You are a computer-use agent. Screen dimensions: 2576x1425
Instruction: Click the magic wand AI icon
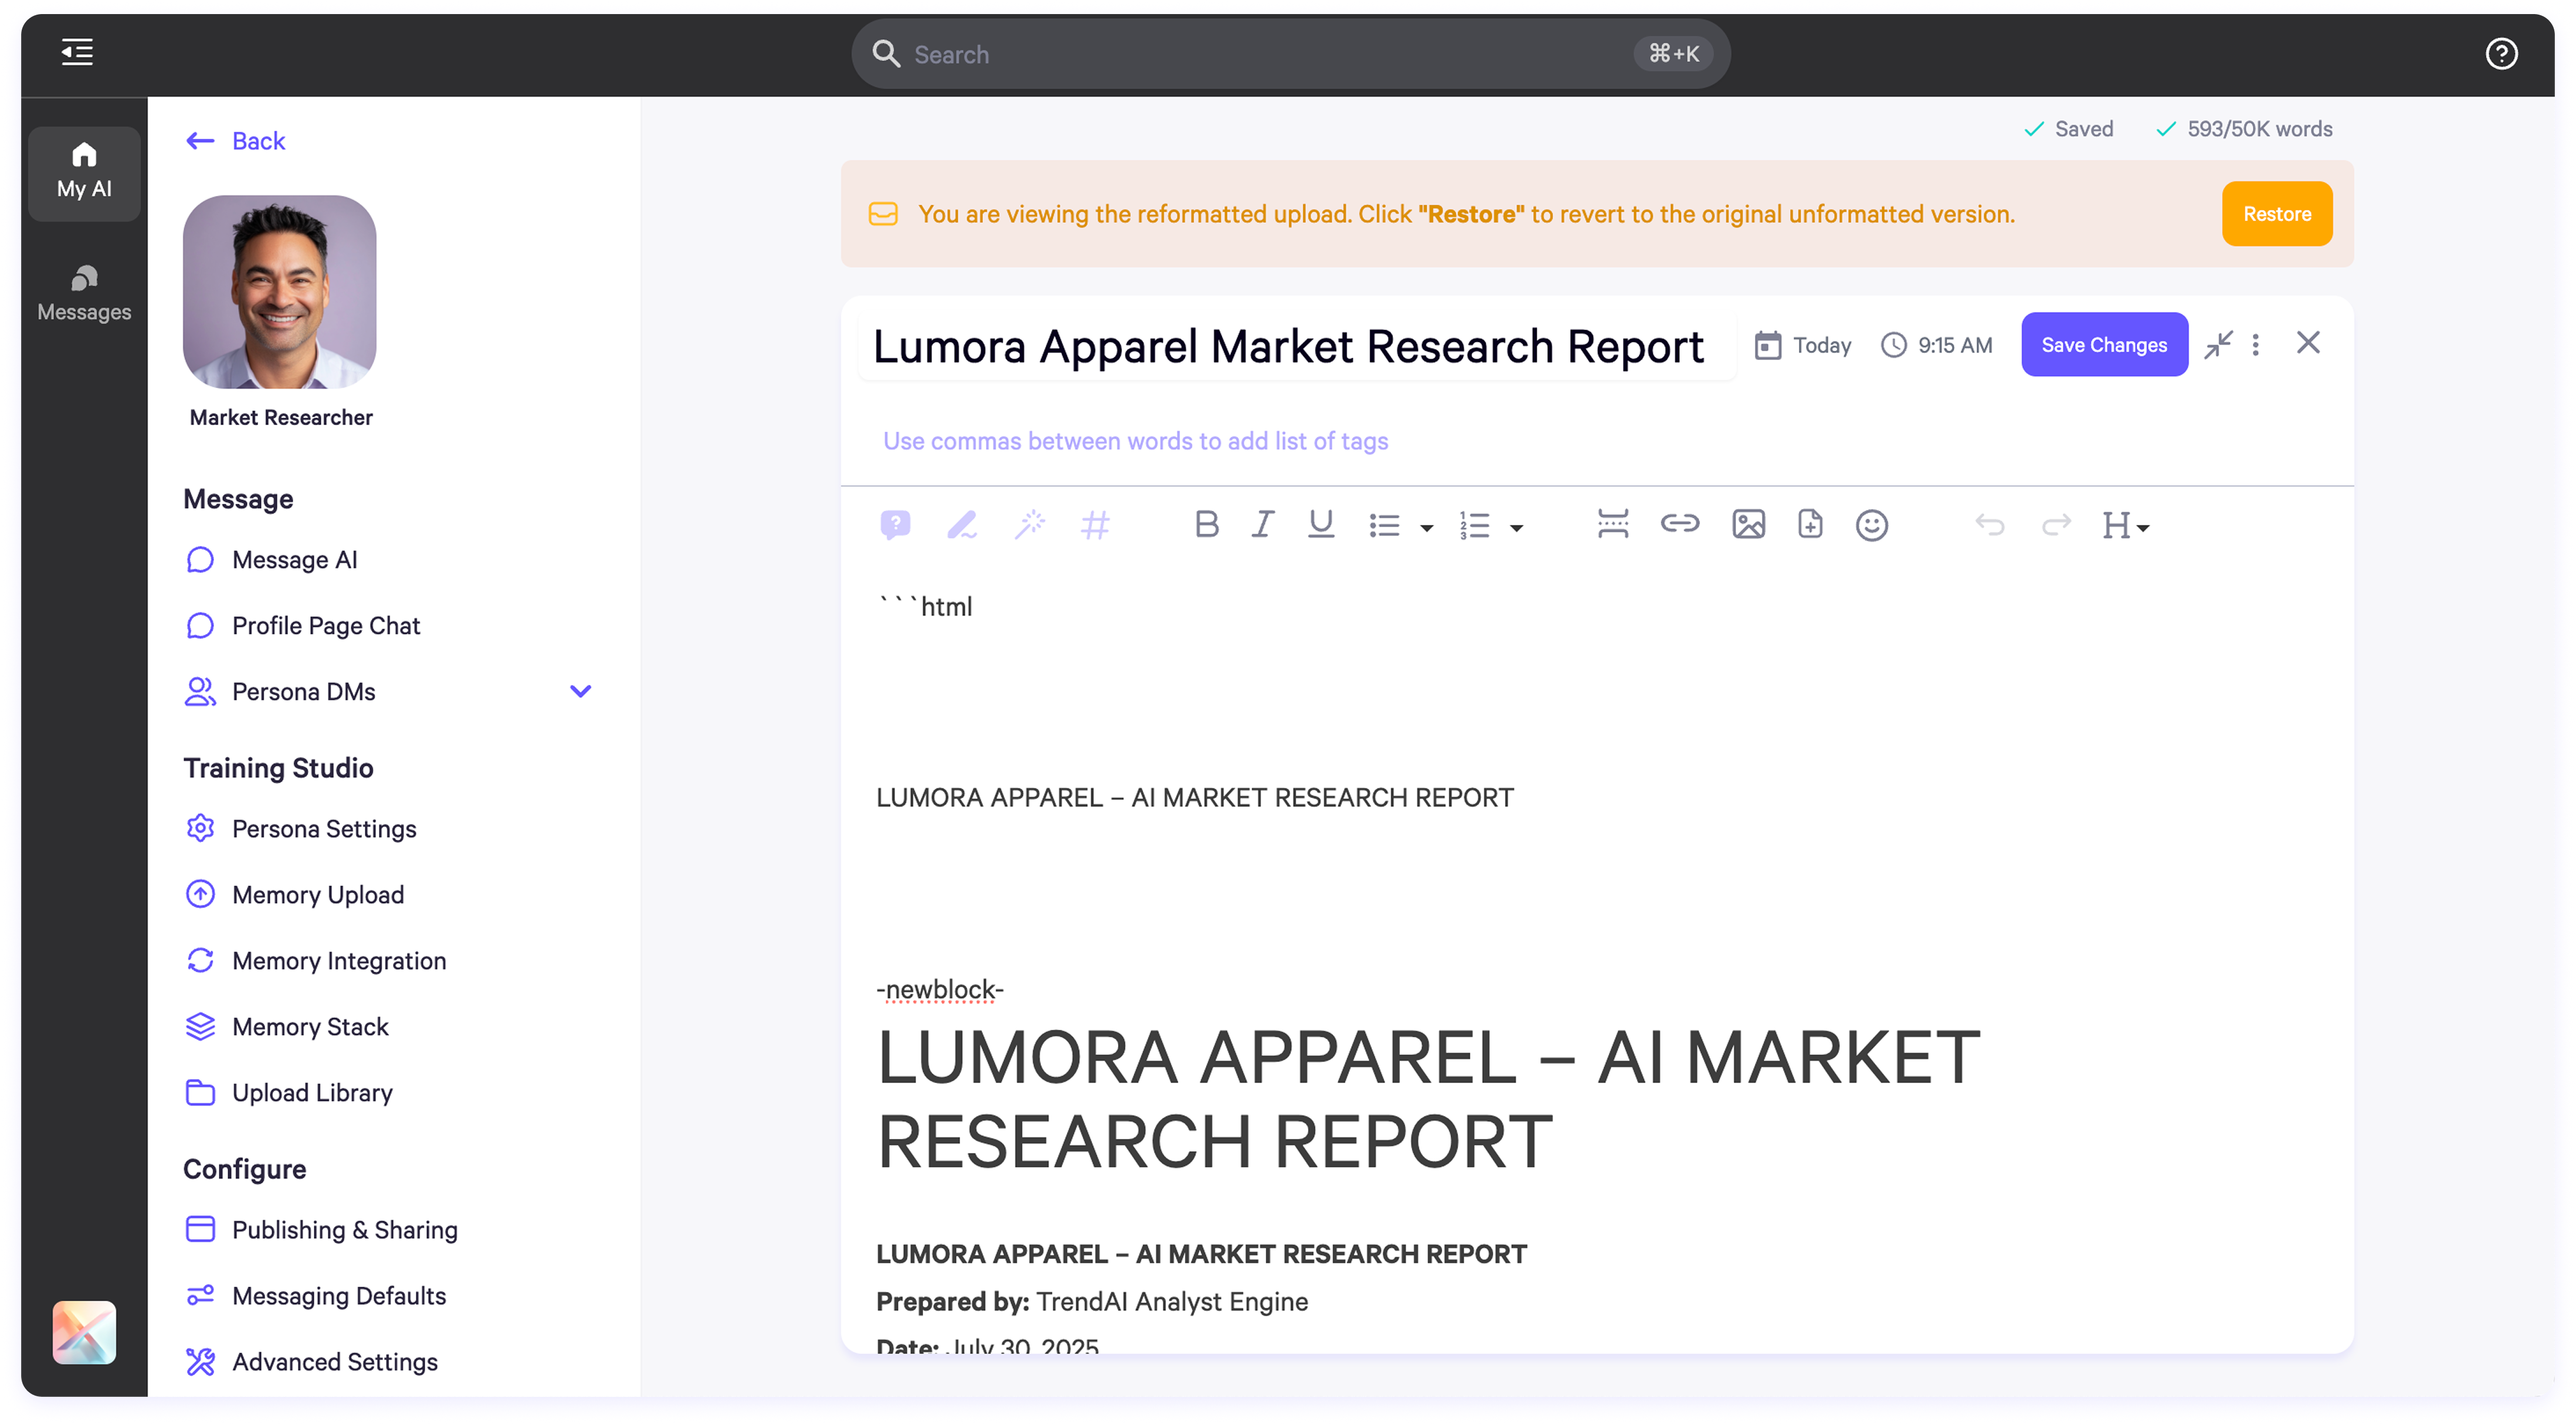pyautogui.click(x=1029, y=524)
